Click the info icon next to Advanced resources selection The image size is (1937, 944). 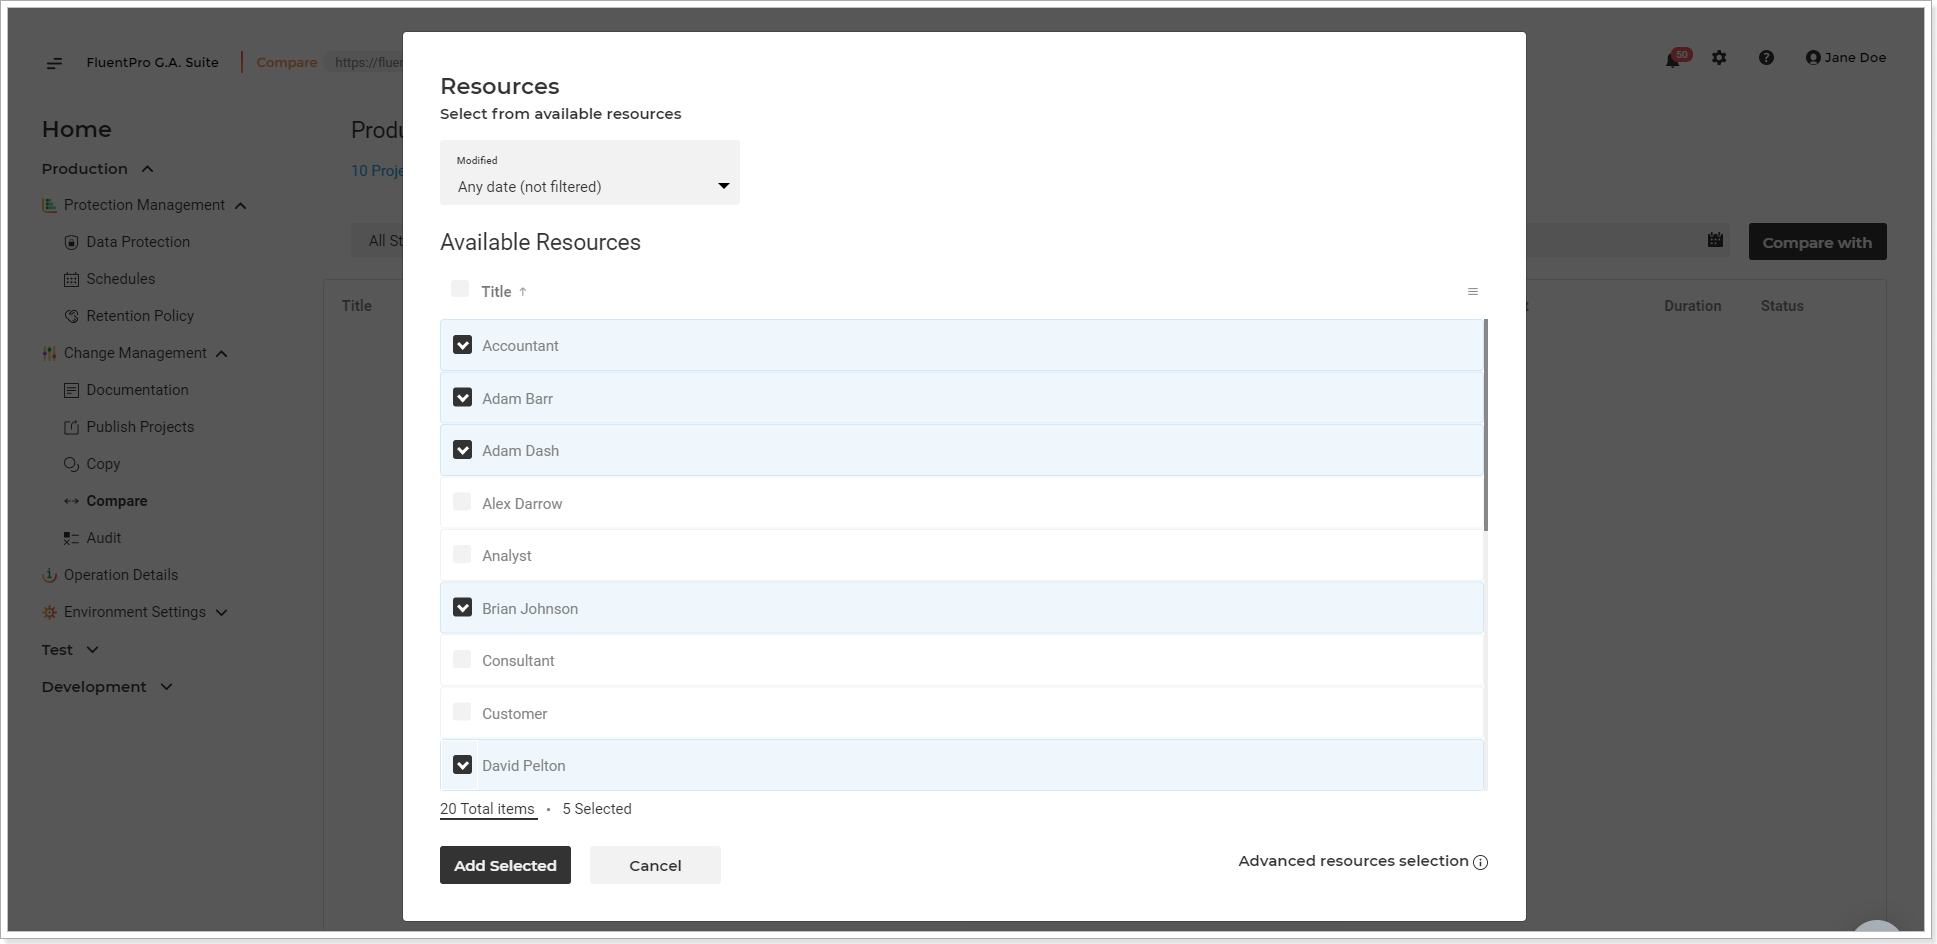tap(1480, 862)
